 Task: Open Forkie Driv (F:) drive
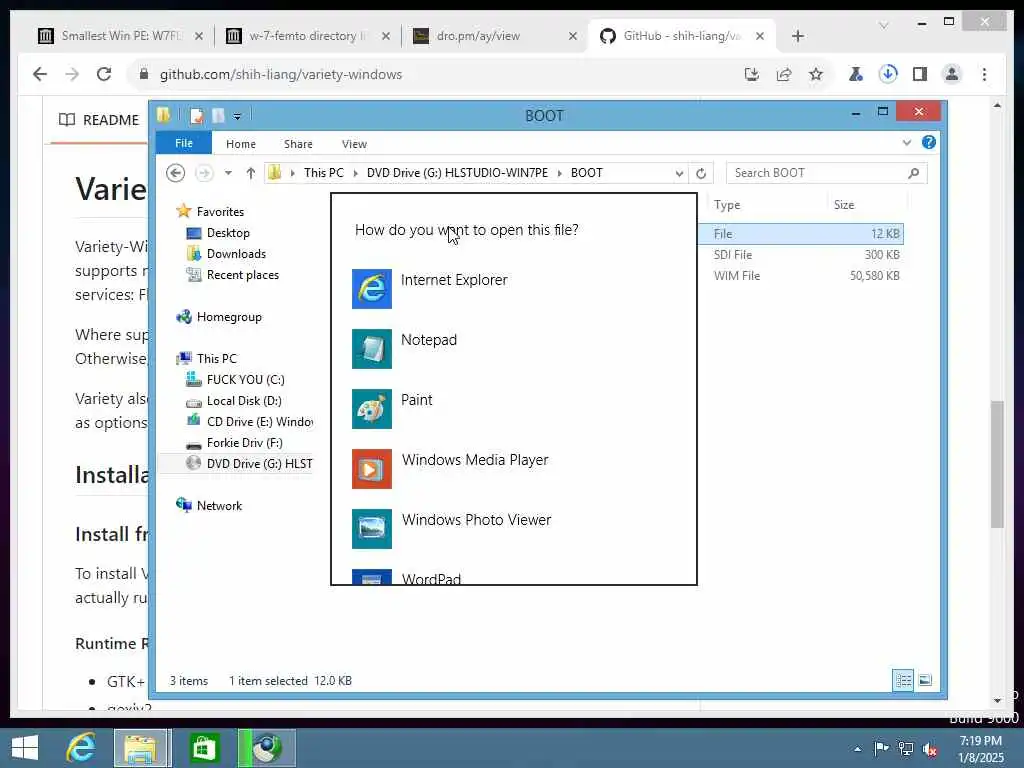click(244, 443)
